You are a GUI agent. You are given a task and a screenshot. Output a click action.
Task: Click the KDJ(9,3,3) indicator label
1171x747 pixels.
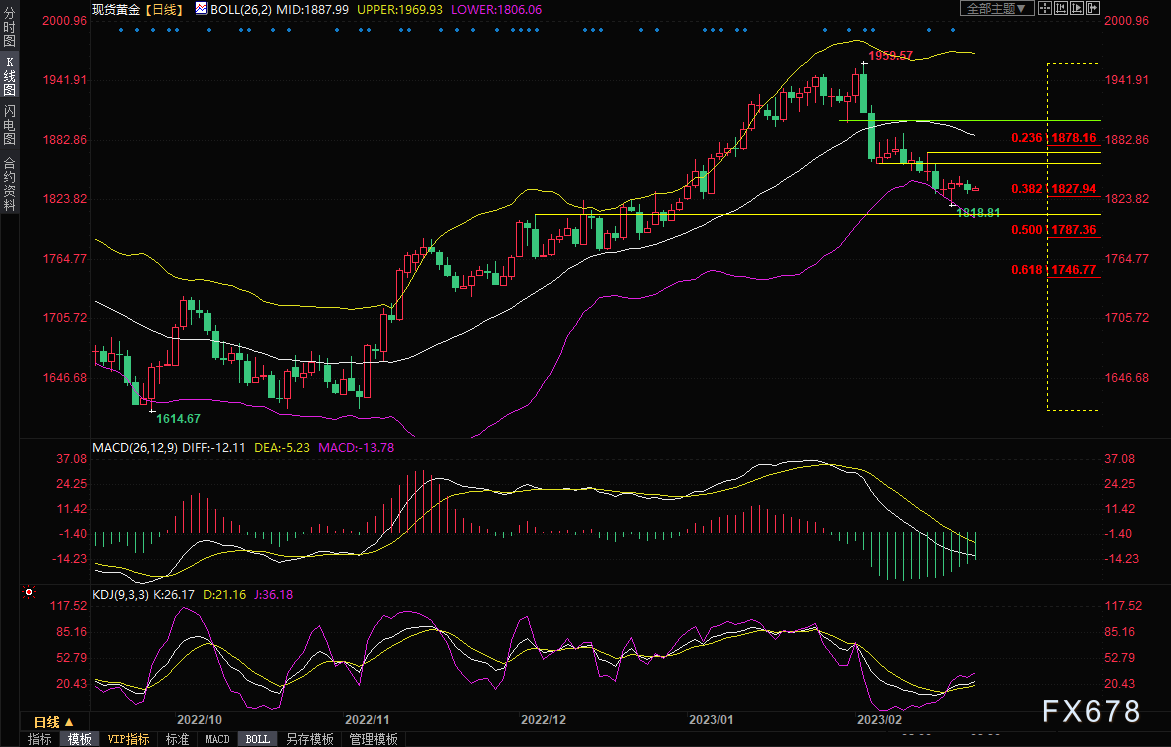[121, 595]
